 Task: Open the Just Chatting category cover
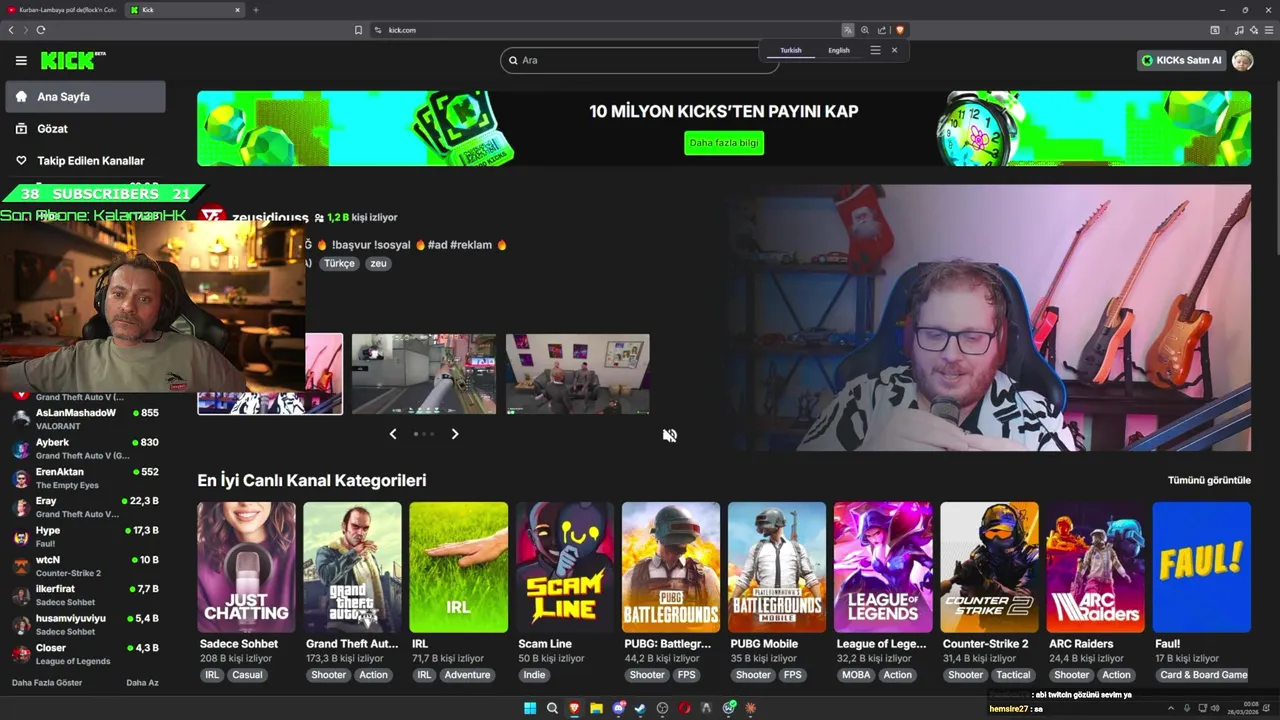tap(246, 567)
